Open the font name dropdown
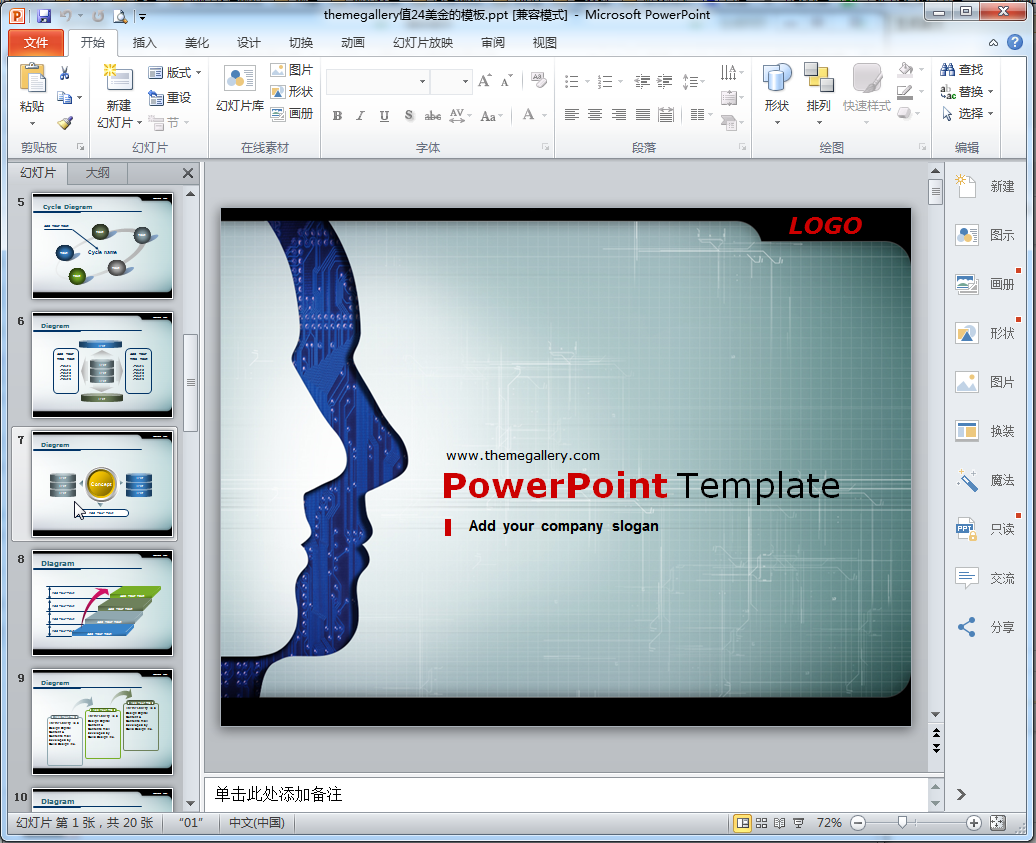The image size is (1036, 843). [422, 81]
